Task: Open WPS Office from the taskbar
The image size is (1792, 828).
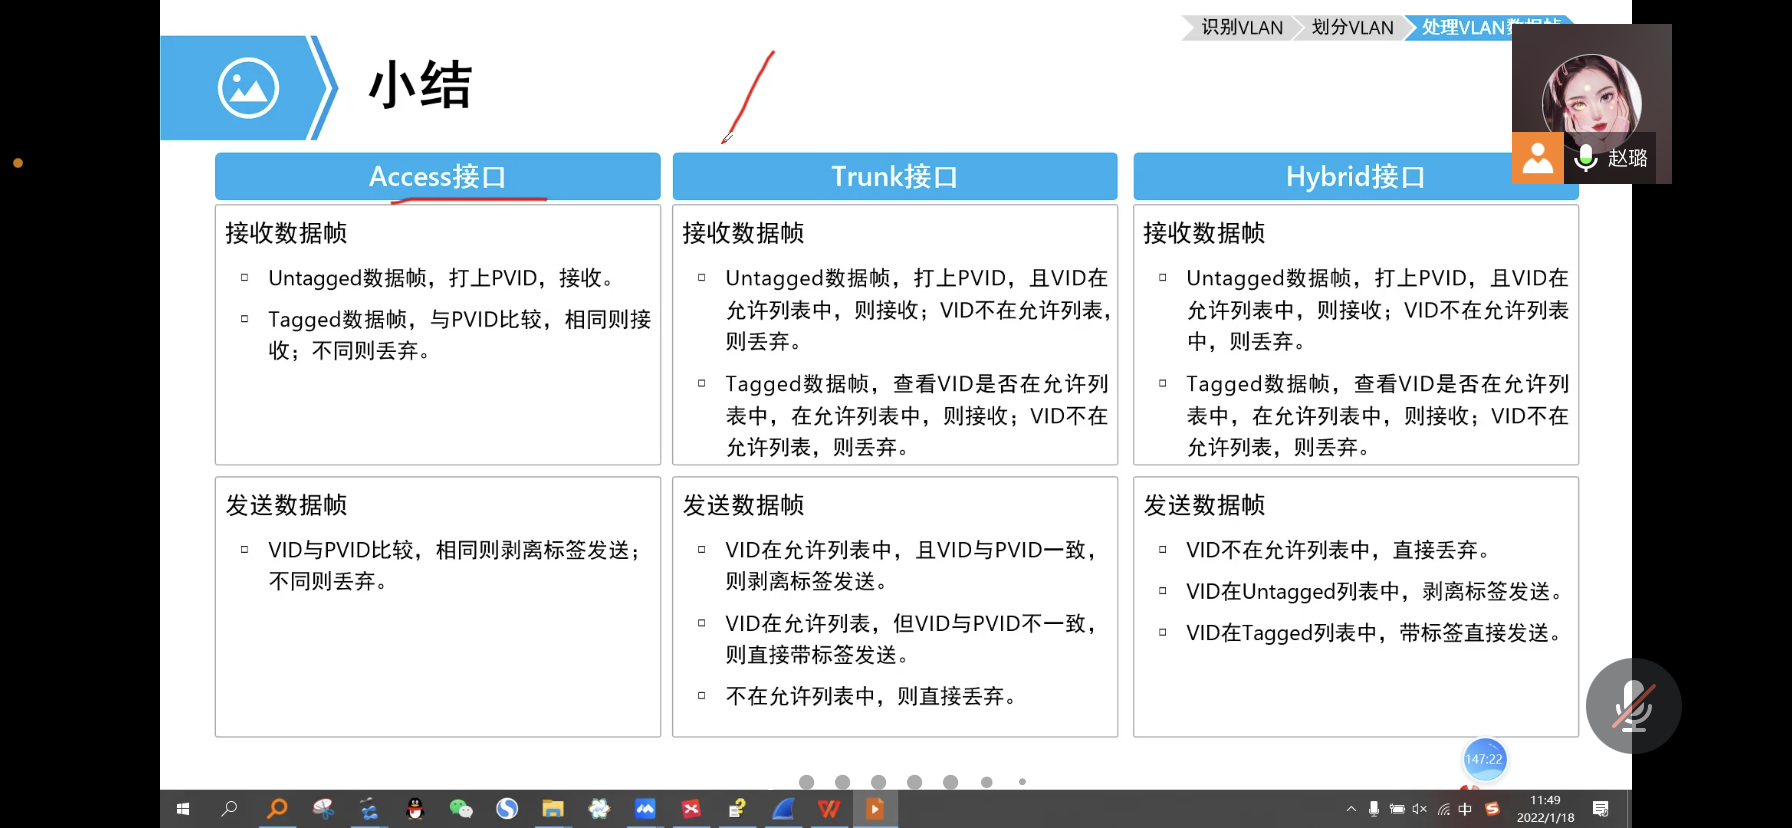Action: click(x=829, y=809)
